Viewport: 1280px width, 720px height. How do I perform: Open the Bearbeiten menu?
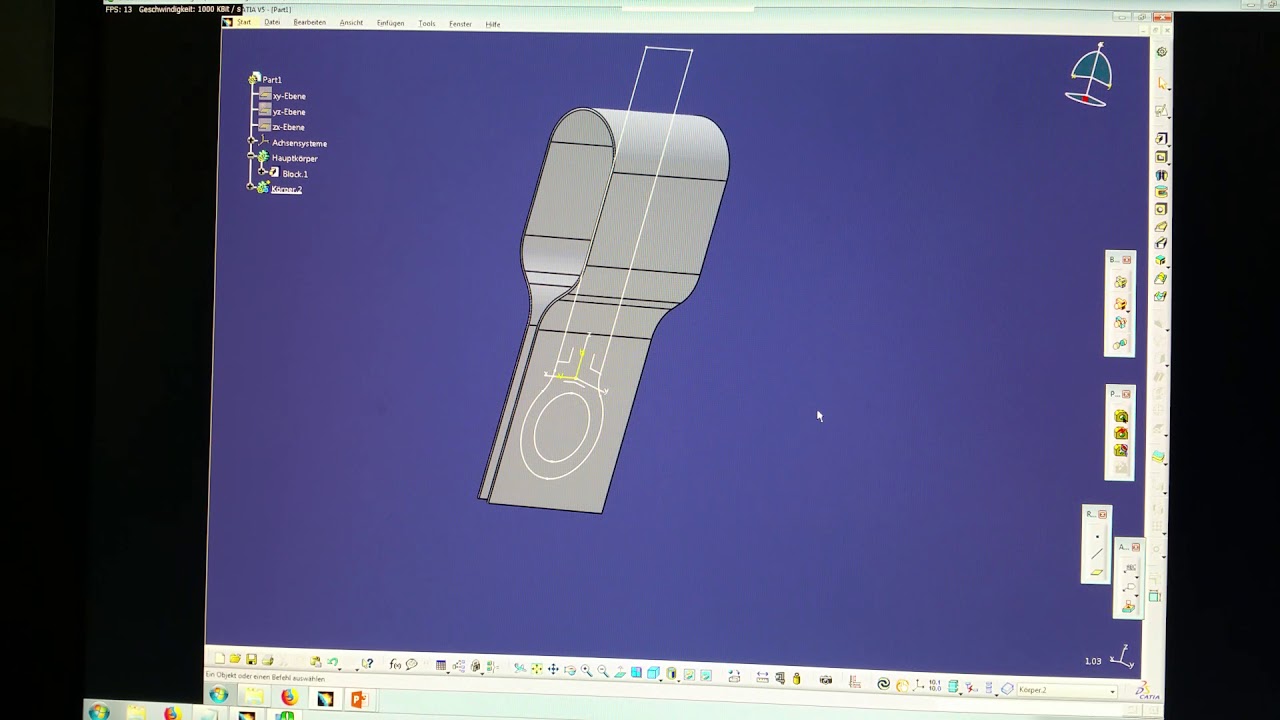tap(309, 22)
